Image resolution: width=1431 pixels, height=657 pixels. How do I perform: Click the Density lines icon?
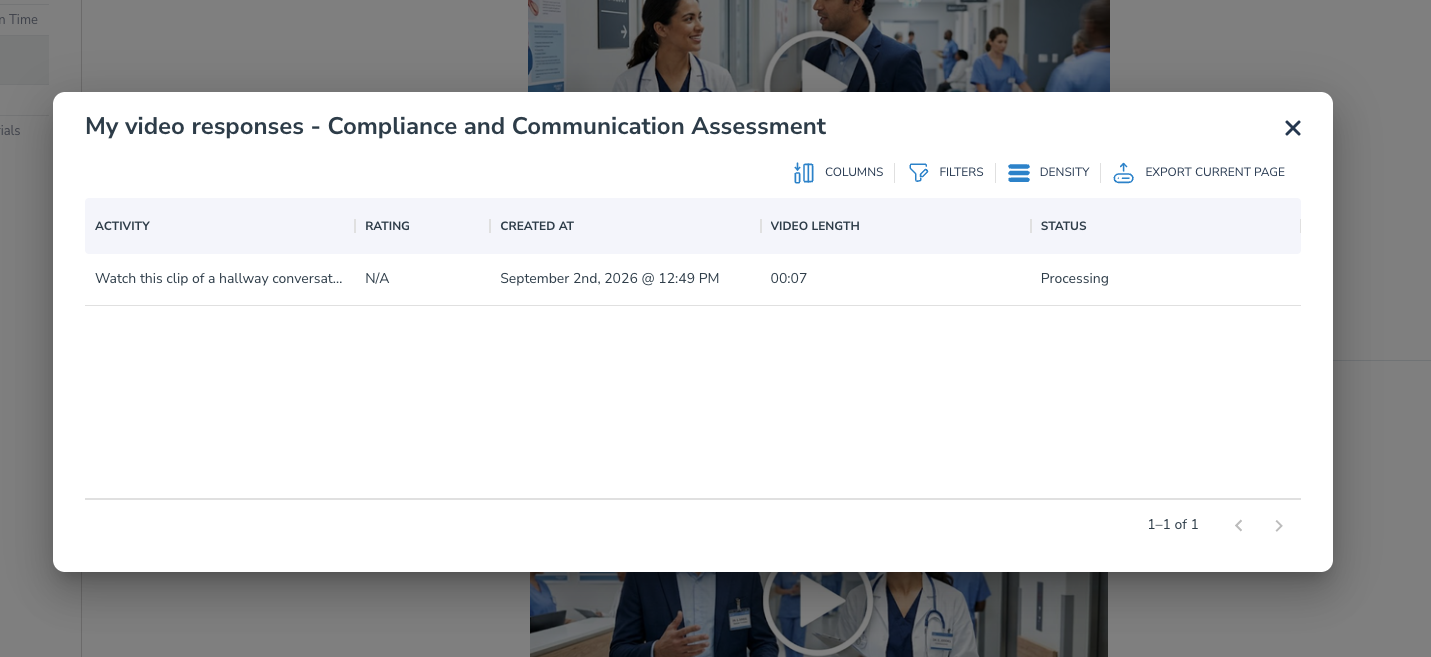(x=1019, y=173)
